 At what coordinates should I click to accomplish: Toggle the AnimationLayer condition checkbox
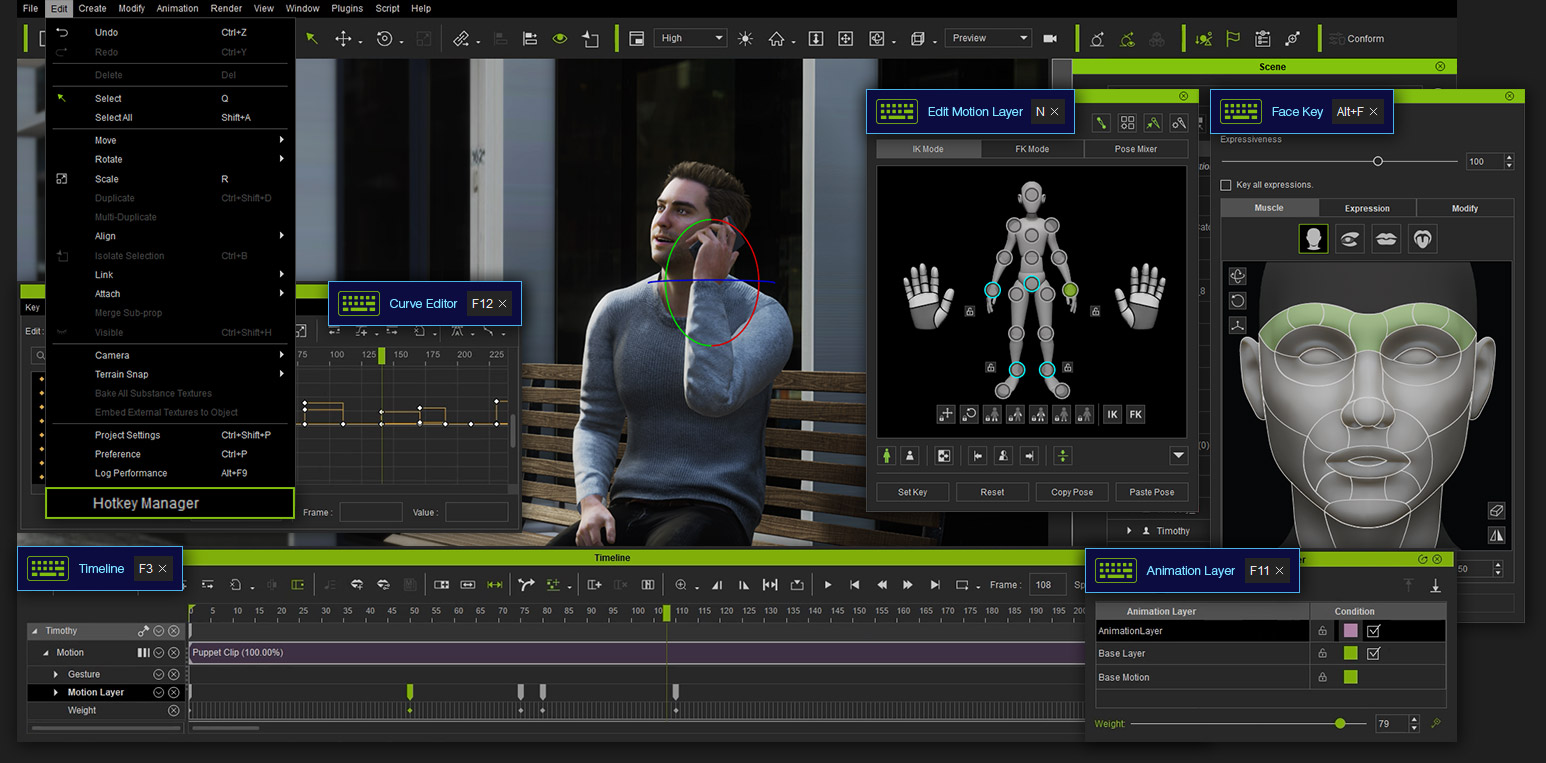[1373, 631]
